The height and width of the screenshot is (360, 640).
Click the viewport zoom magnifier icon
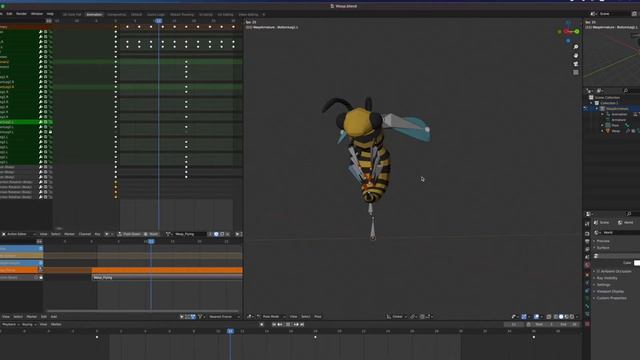576,47
